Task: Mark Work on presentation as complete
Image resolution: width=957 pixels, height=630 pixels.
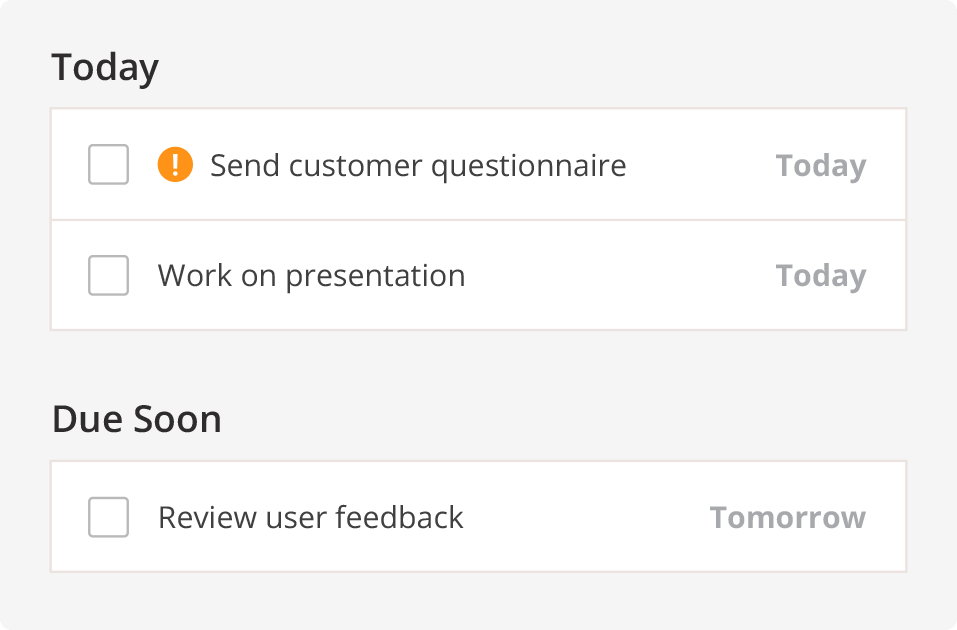Action: (108, 275)
